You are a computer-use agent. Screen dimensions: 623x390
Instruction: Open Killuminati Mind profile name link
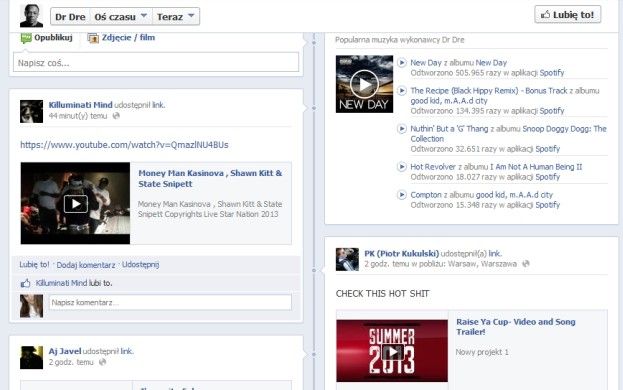80,105
